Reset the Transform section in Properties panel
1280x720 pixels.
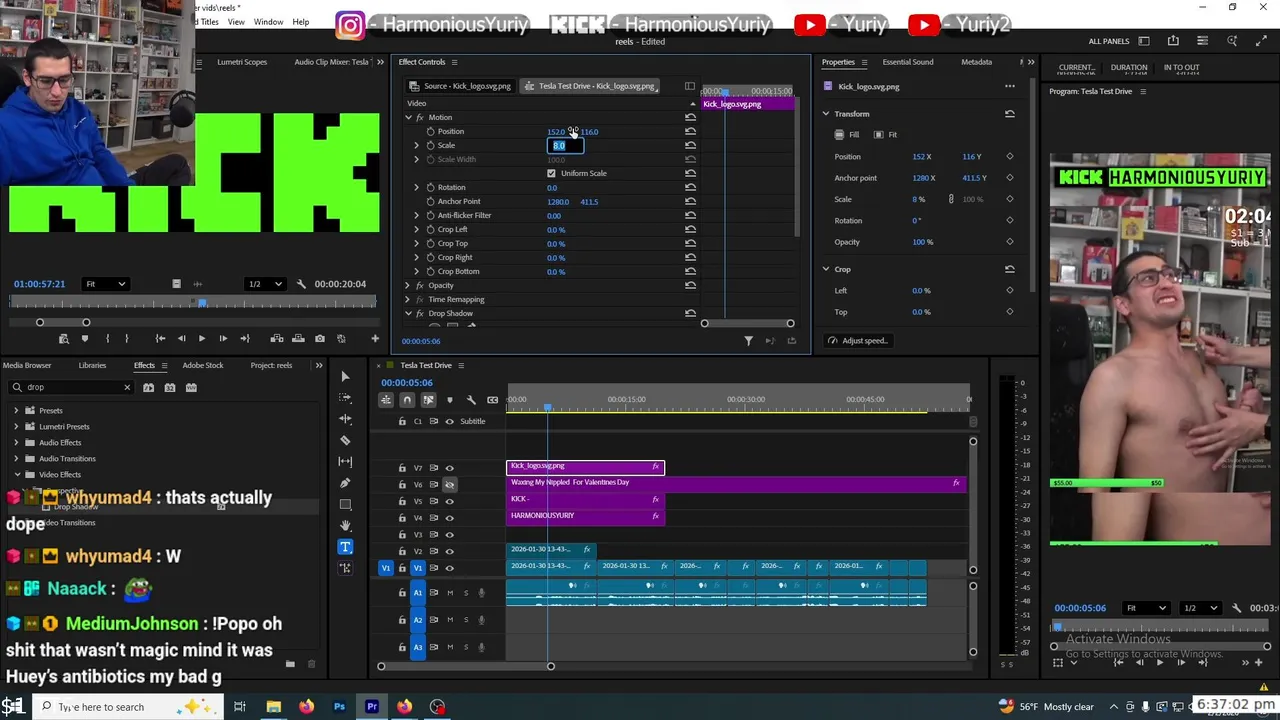pos(1009,114)
